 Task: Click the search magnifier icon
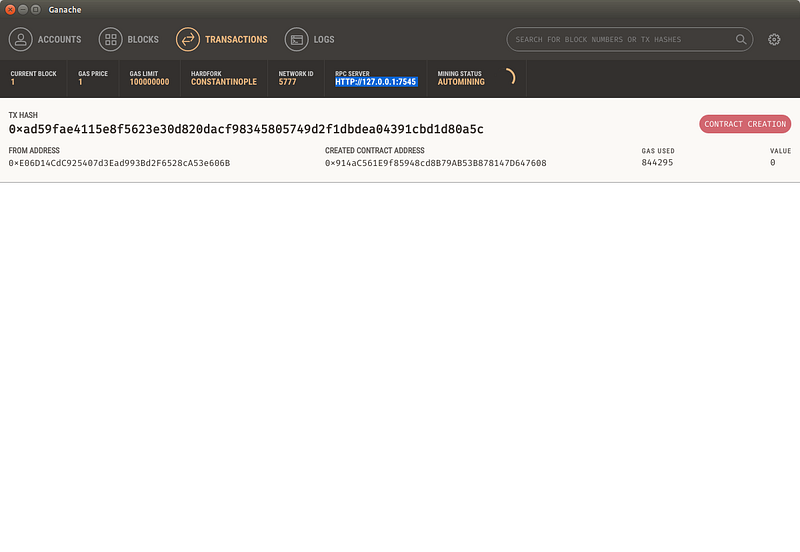tap(741, 39)
